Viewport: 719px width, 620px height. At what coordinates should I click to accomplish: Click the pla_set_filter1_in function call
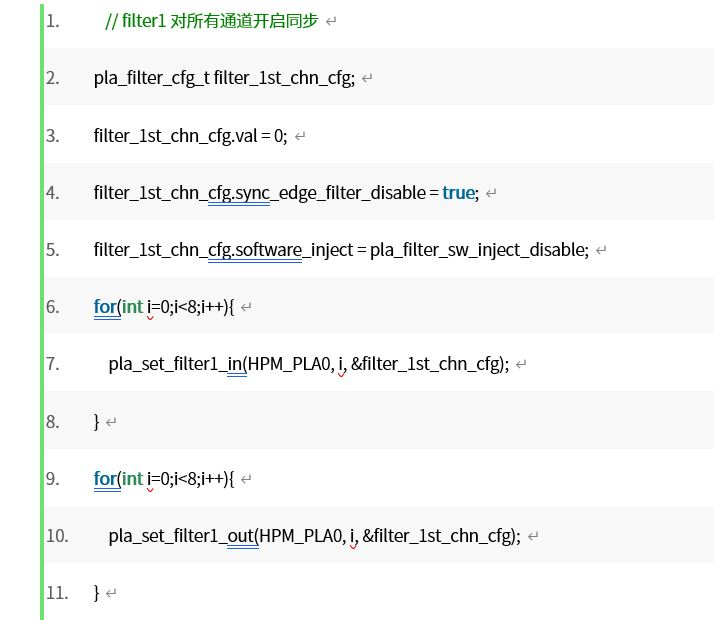click(176, 364)
